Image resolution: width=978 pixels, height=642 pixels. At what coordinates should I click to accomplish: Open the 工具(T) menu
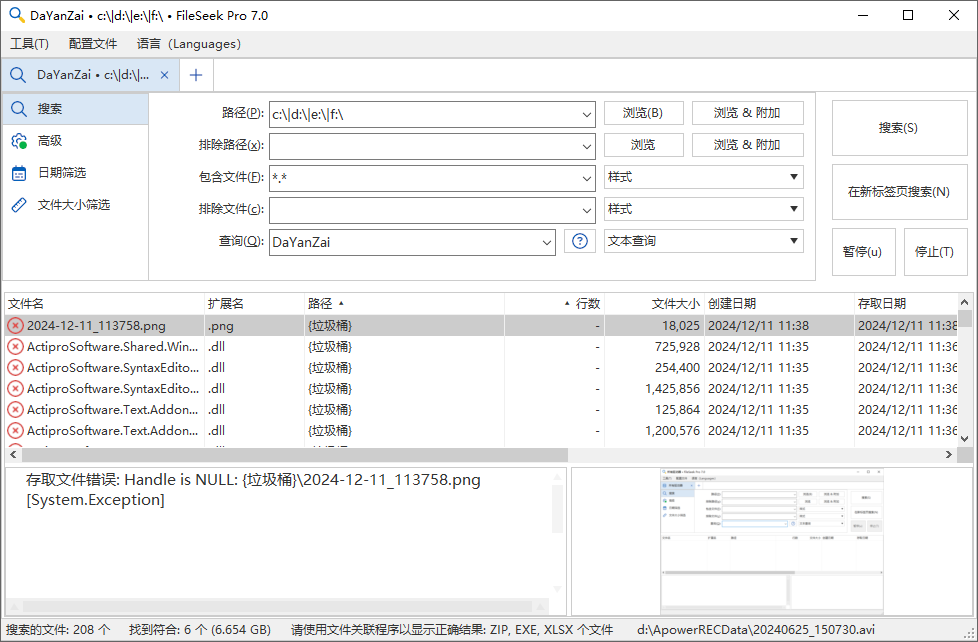tap(29, 44)
